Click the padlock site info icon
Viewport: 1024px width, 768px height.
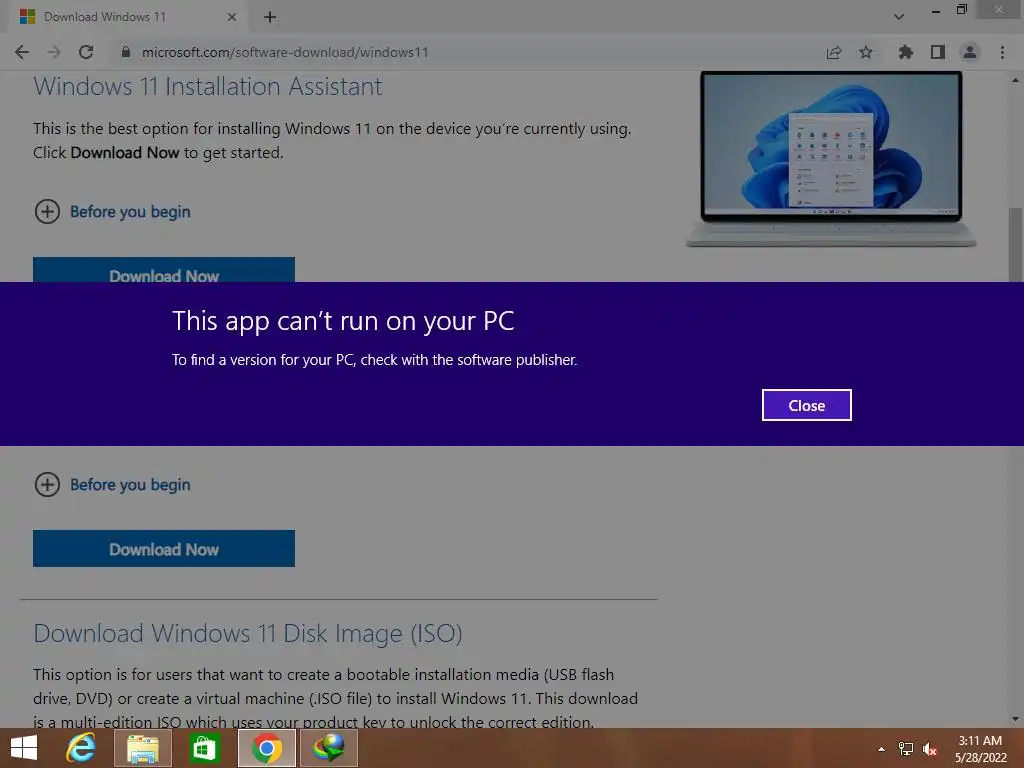(x=126, y=52)
